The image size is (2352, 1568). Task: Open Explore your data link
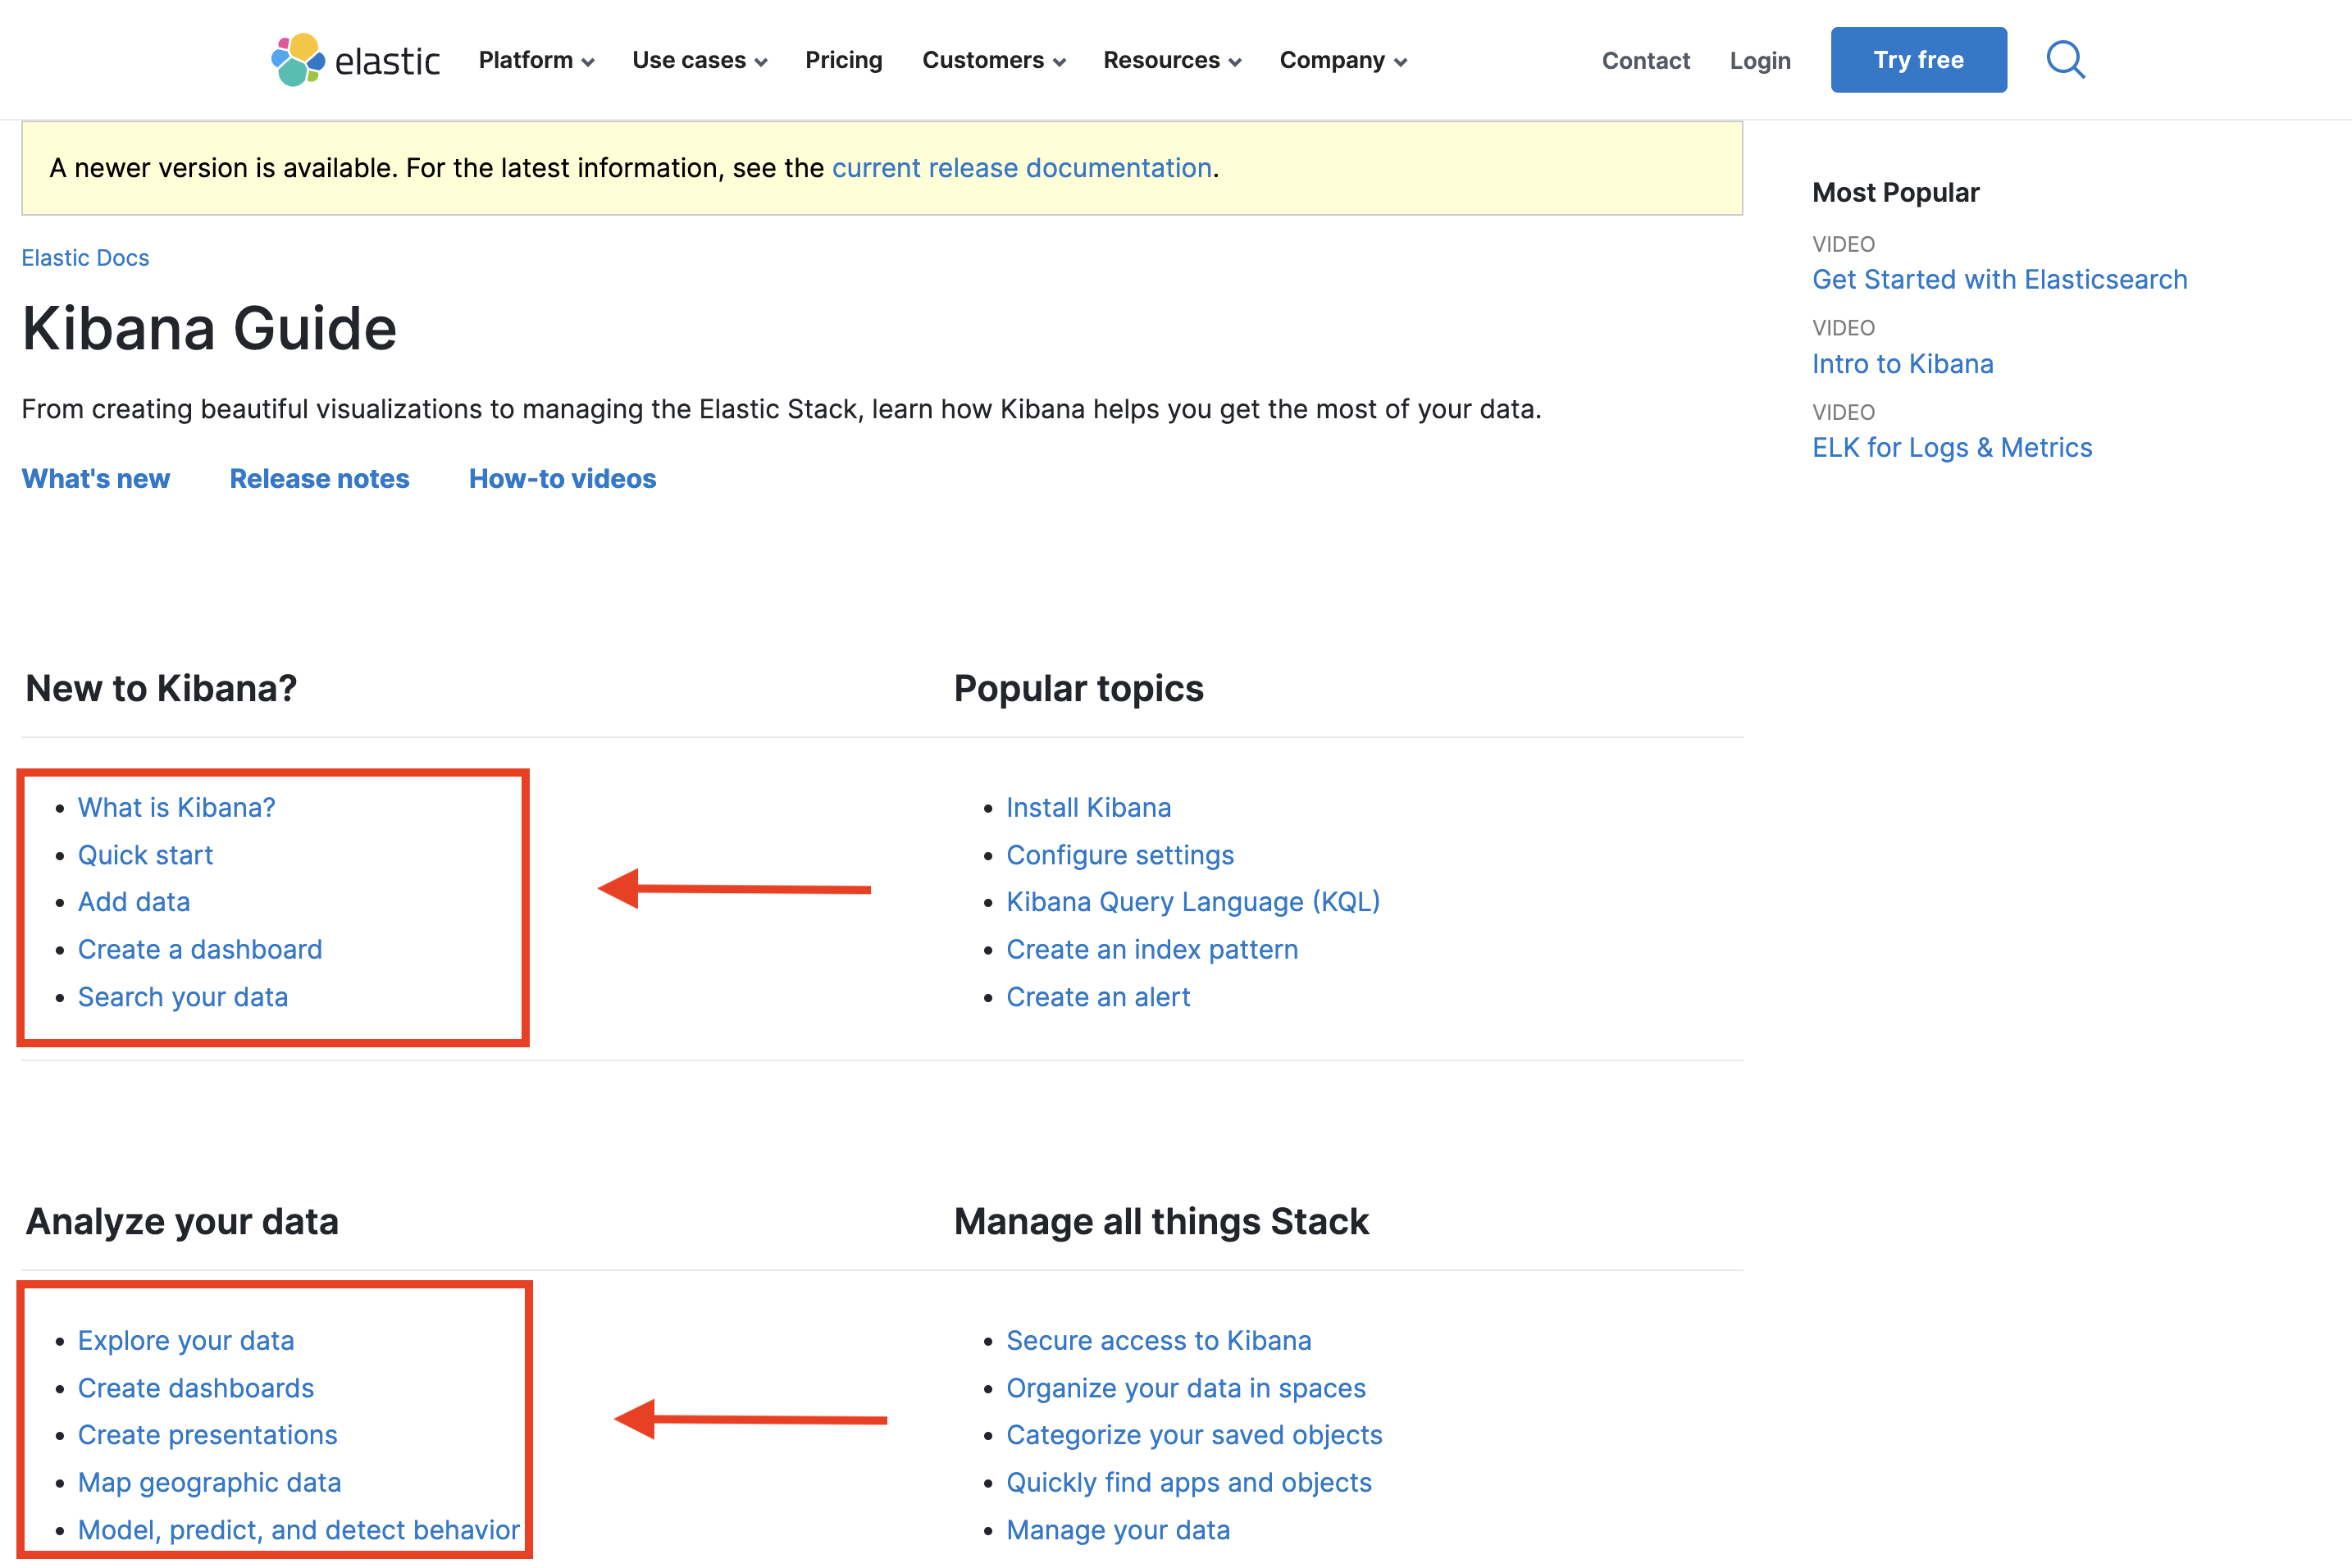point(186,1341)
